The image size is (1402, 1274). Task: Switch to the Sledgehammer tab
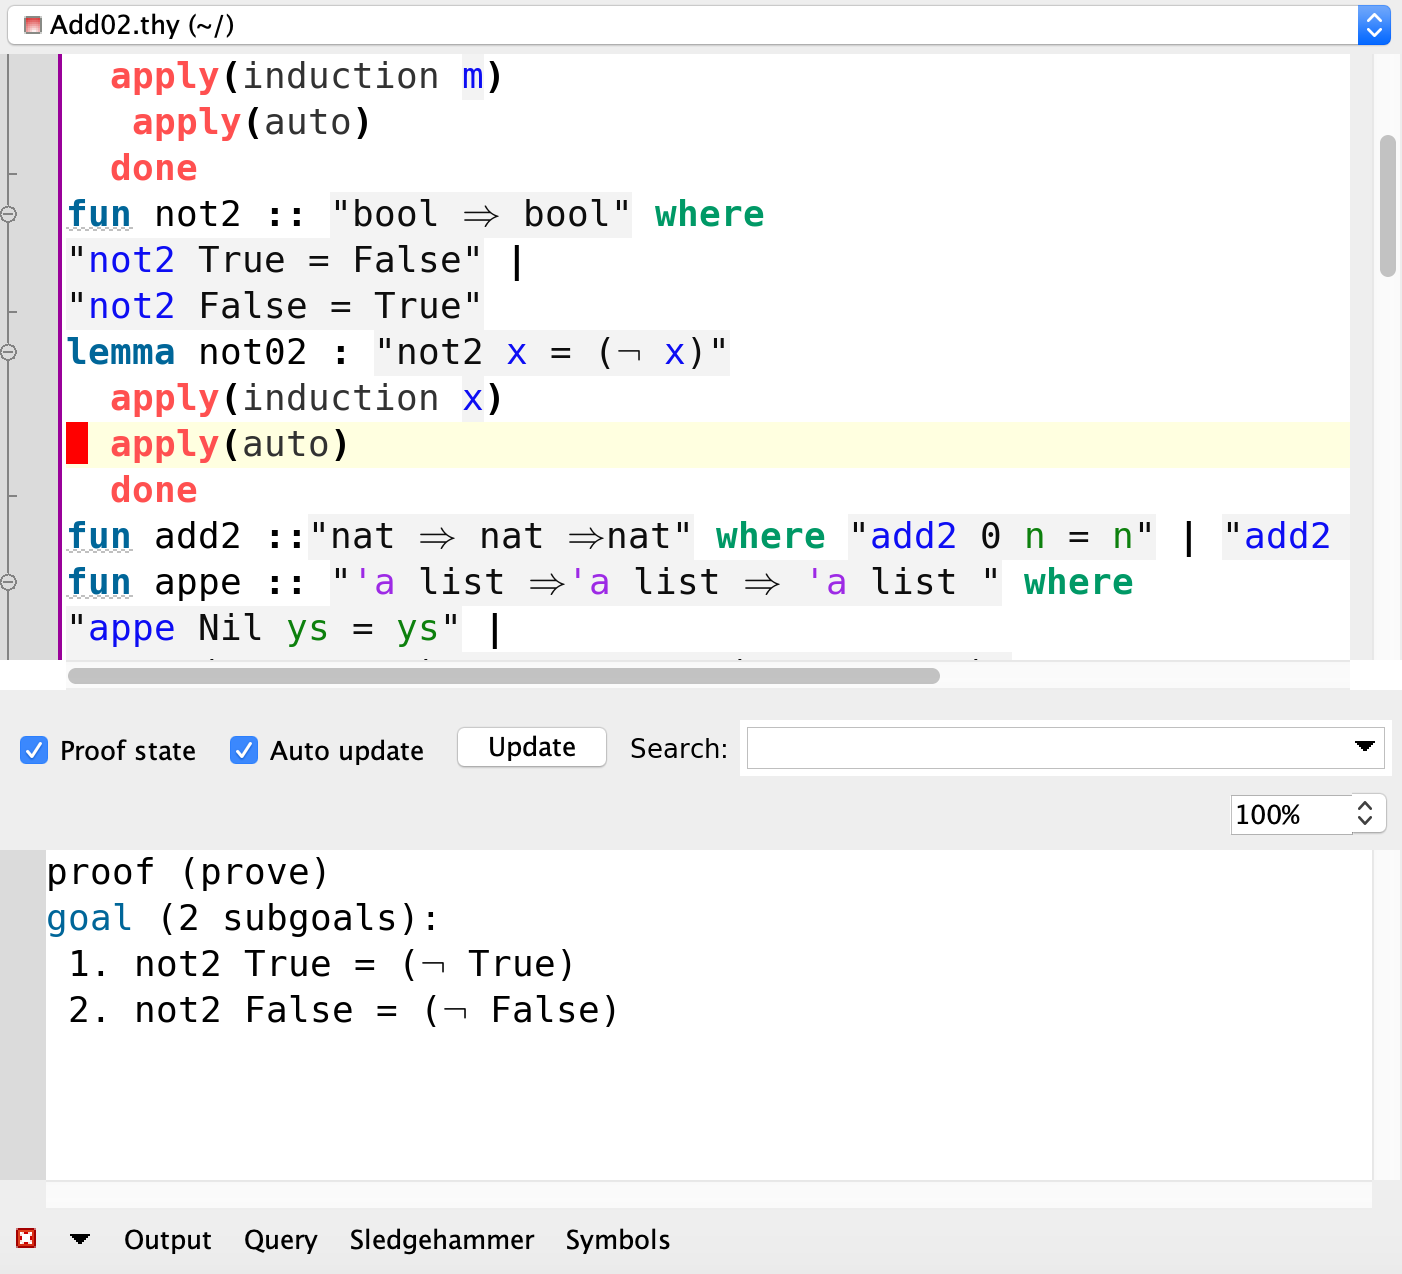point(441,1240)
